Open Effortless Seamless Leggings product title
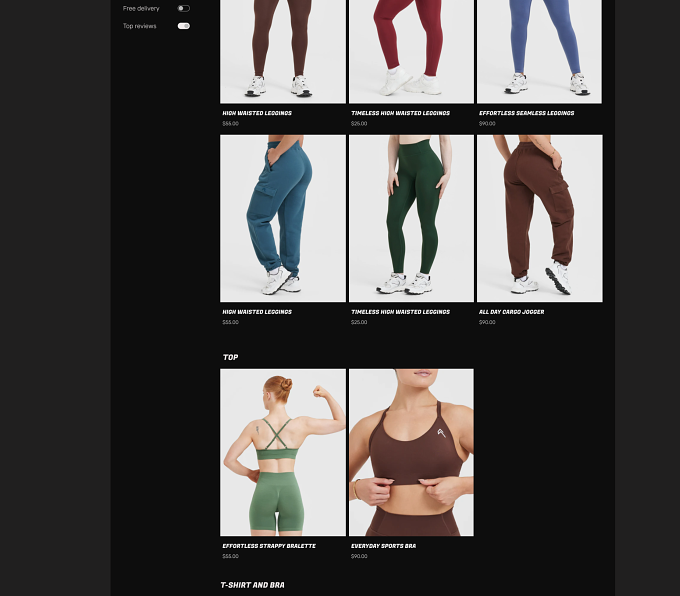The height and width of the screenshot is (596, 680). tap(526, 113)
